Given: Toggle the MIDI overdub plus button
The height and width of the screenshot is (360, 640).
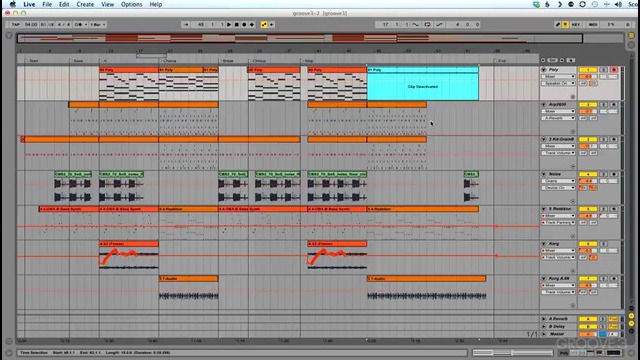Looking at the screenshot, I should coord(252,24).
